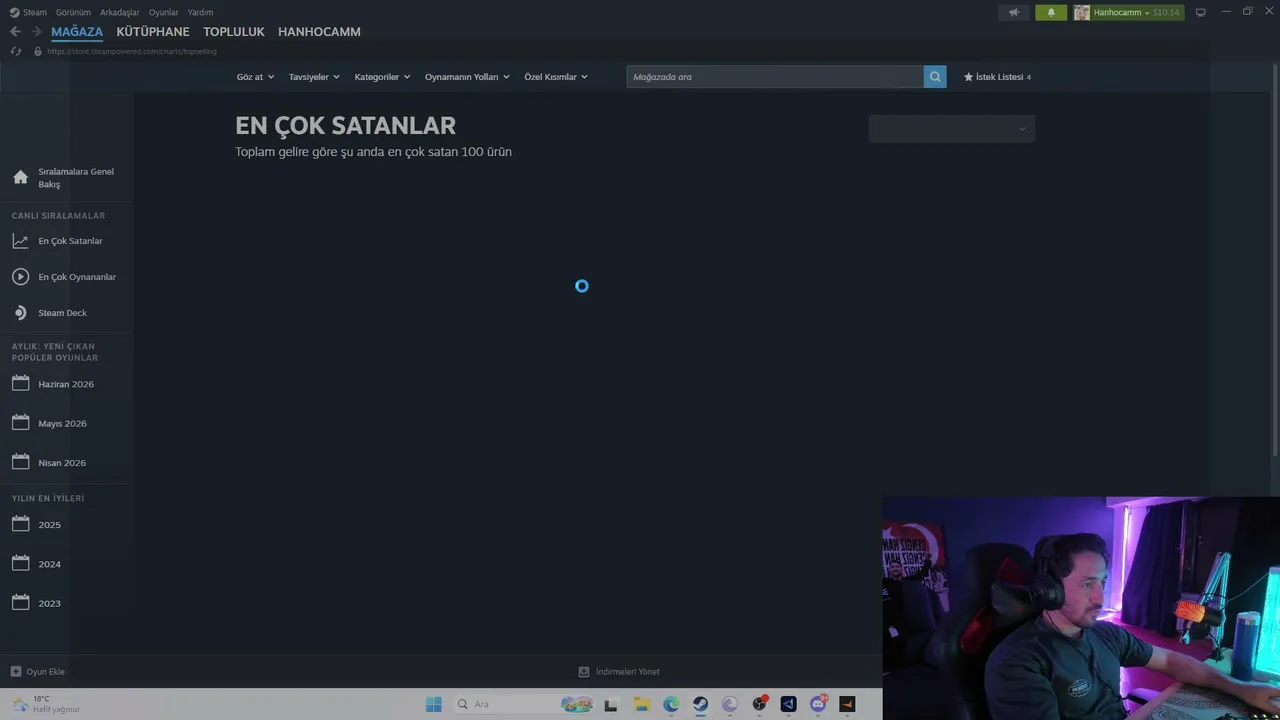
Task: View the 2023 best of year list
Action: [x=50, y=603]
